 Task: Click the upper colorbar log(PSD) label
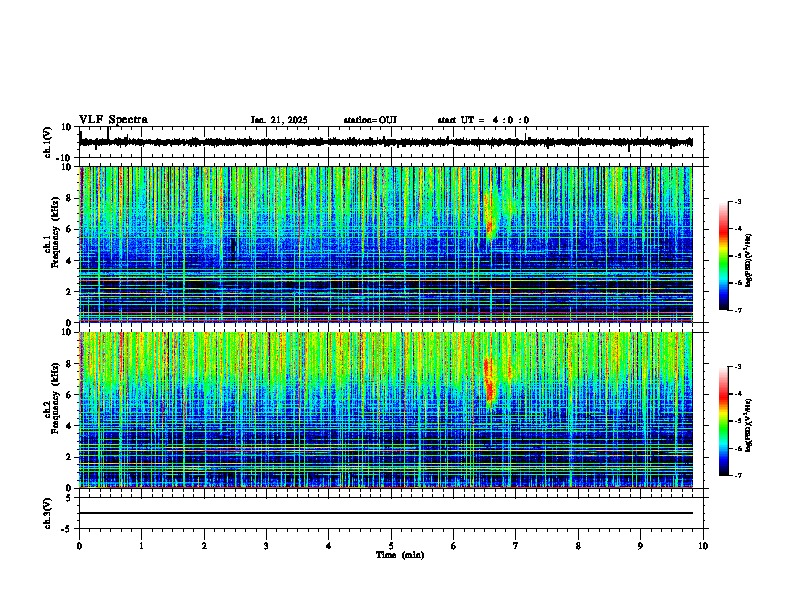click(x=749, y=261)
